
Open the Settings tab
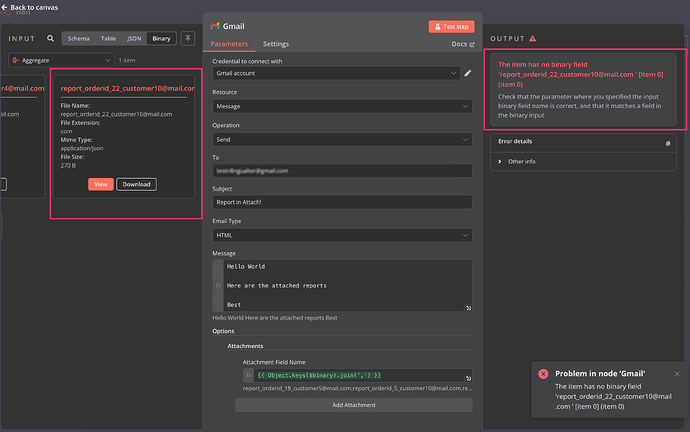(x=276, y=44)
